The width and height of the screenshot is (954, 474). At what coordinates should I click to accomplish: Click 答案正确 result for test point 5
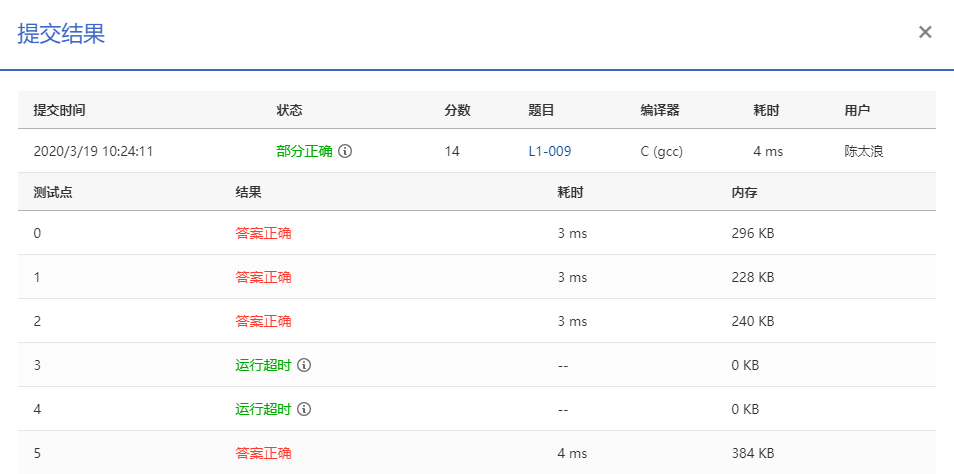[x=263, y=453]
